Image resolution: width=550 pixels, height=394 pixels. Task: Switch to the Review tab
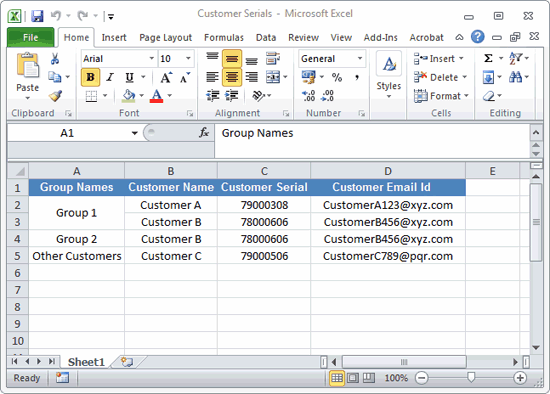[x=303, y=37]
